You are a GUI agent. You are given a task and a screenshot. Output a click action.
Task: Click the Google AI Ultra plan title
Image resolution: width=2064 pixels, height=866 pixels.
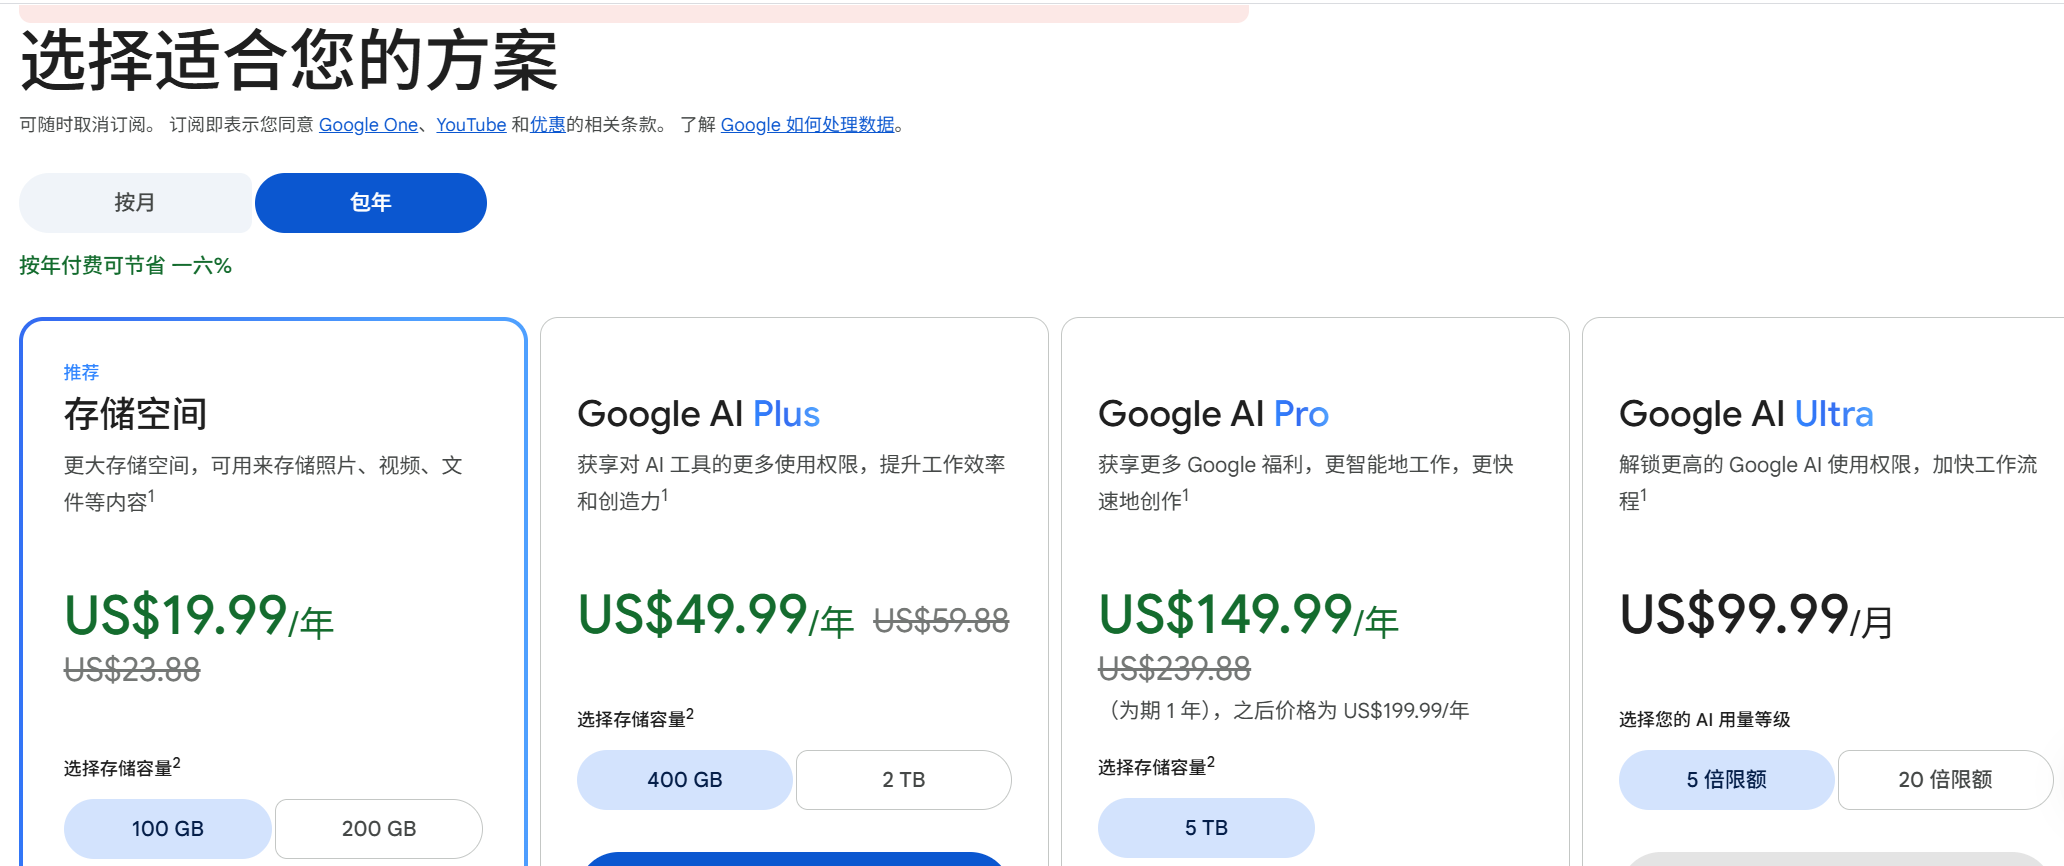pyautogui.click(x=1746, y=414)
